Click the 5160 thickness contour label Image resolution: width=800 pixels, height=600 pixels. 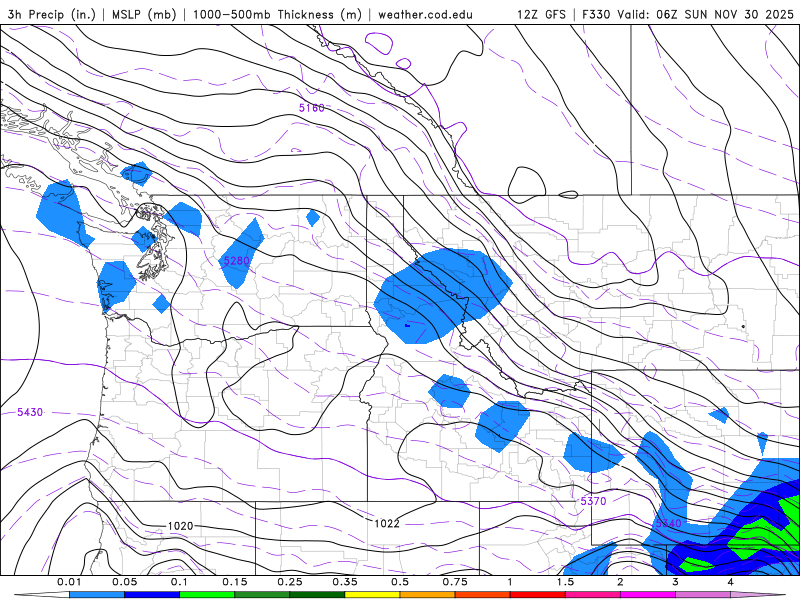tap(312, 108)
